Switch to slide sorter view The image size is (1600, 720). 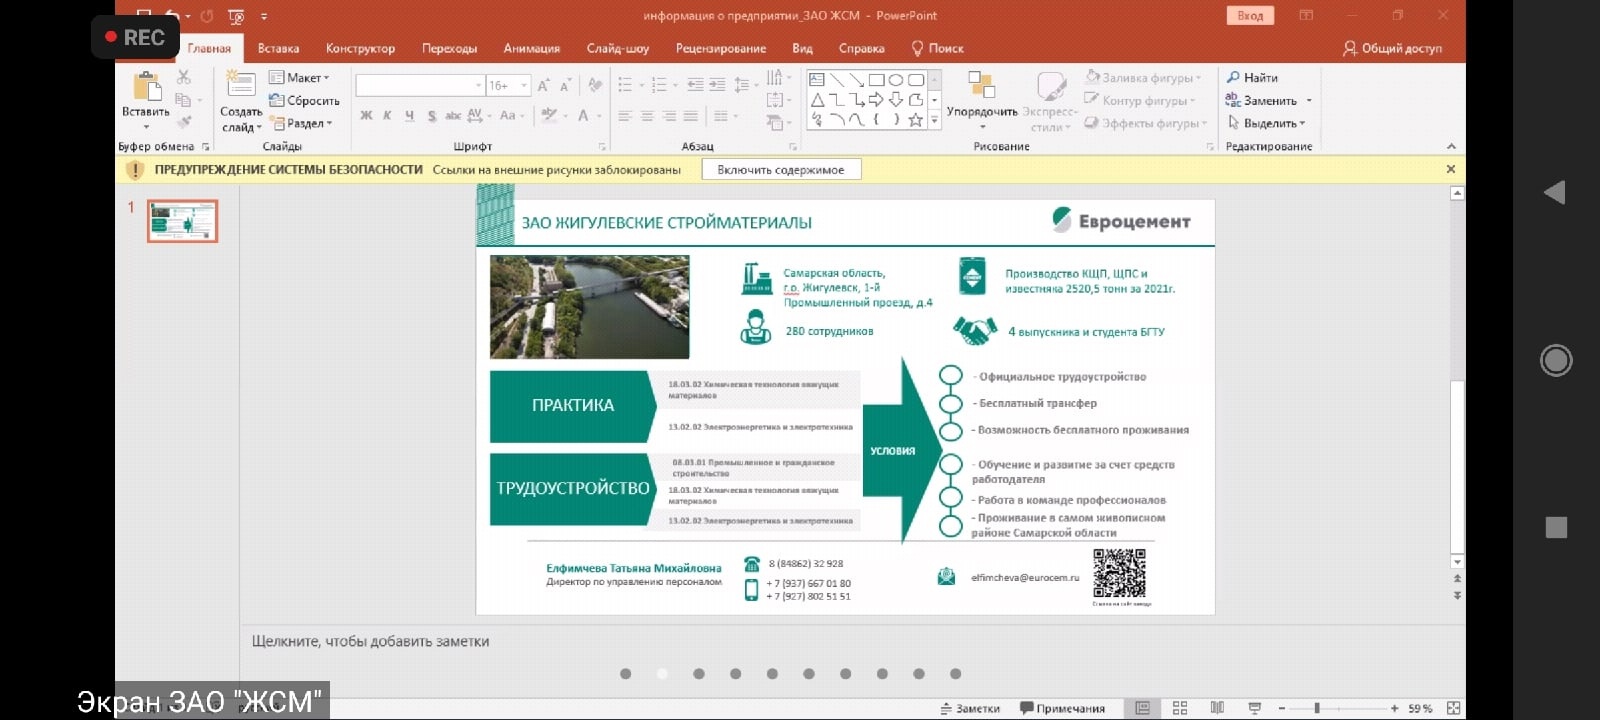(1180, 708)
